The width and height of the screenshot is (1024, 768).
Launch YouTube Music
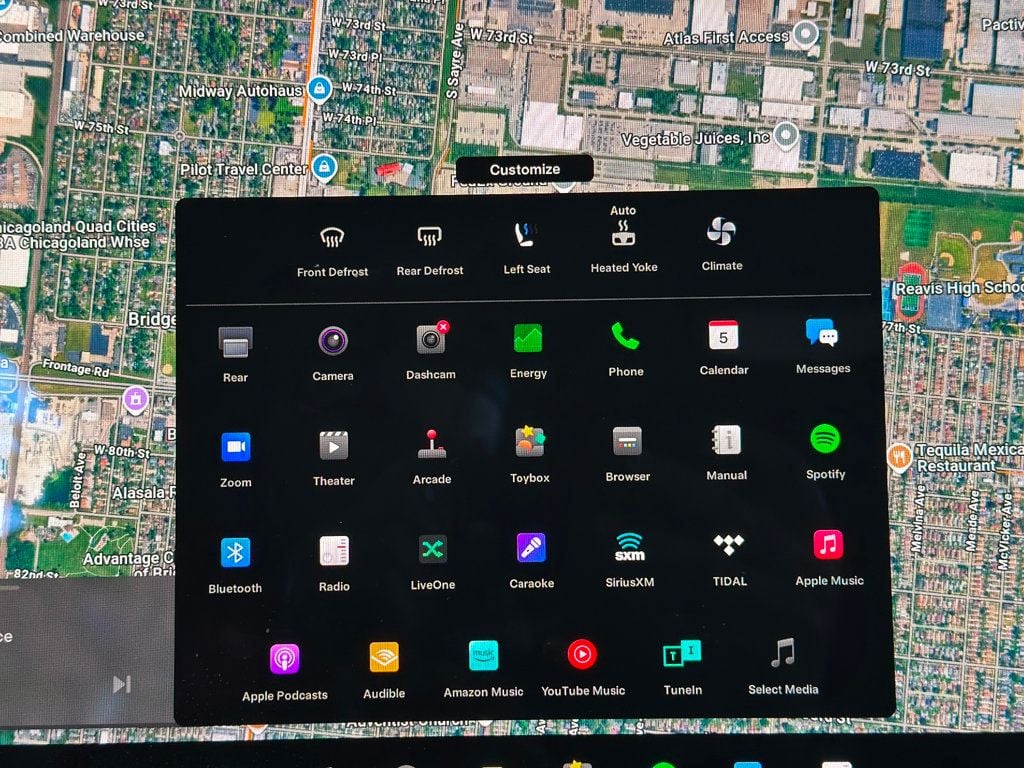(582, 654)
